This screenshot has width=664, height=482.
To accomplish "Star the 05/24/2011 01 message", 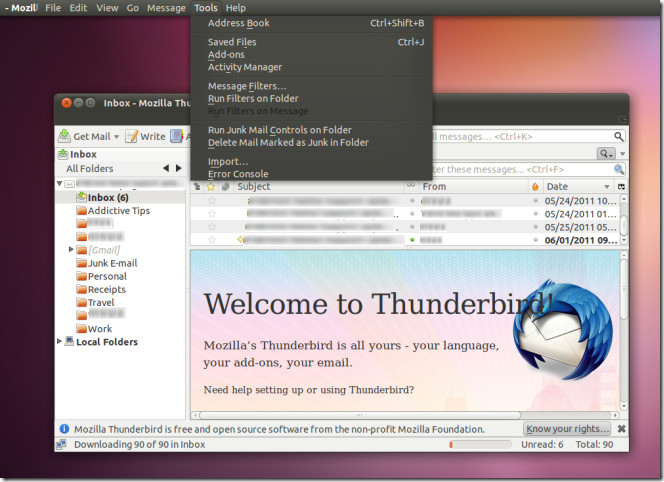I will [x=212, y=214].
